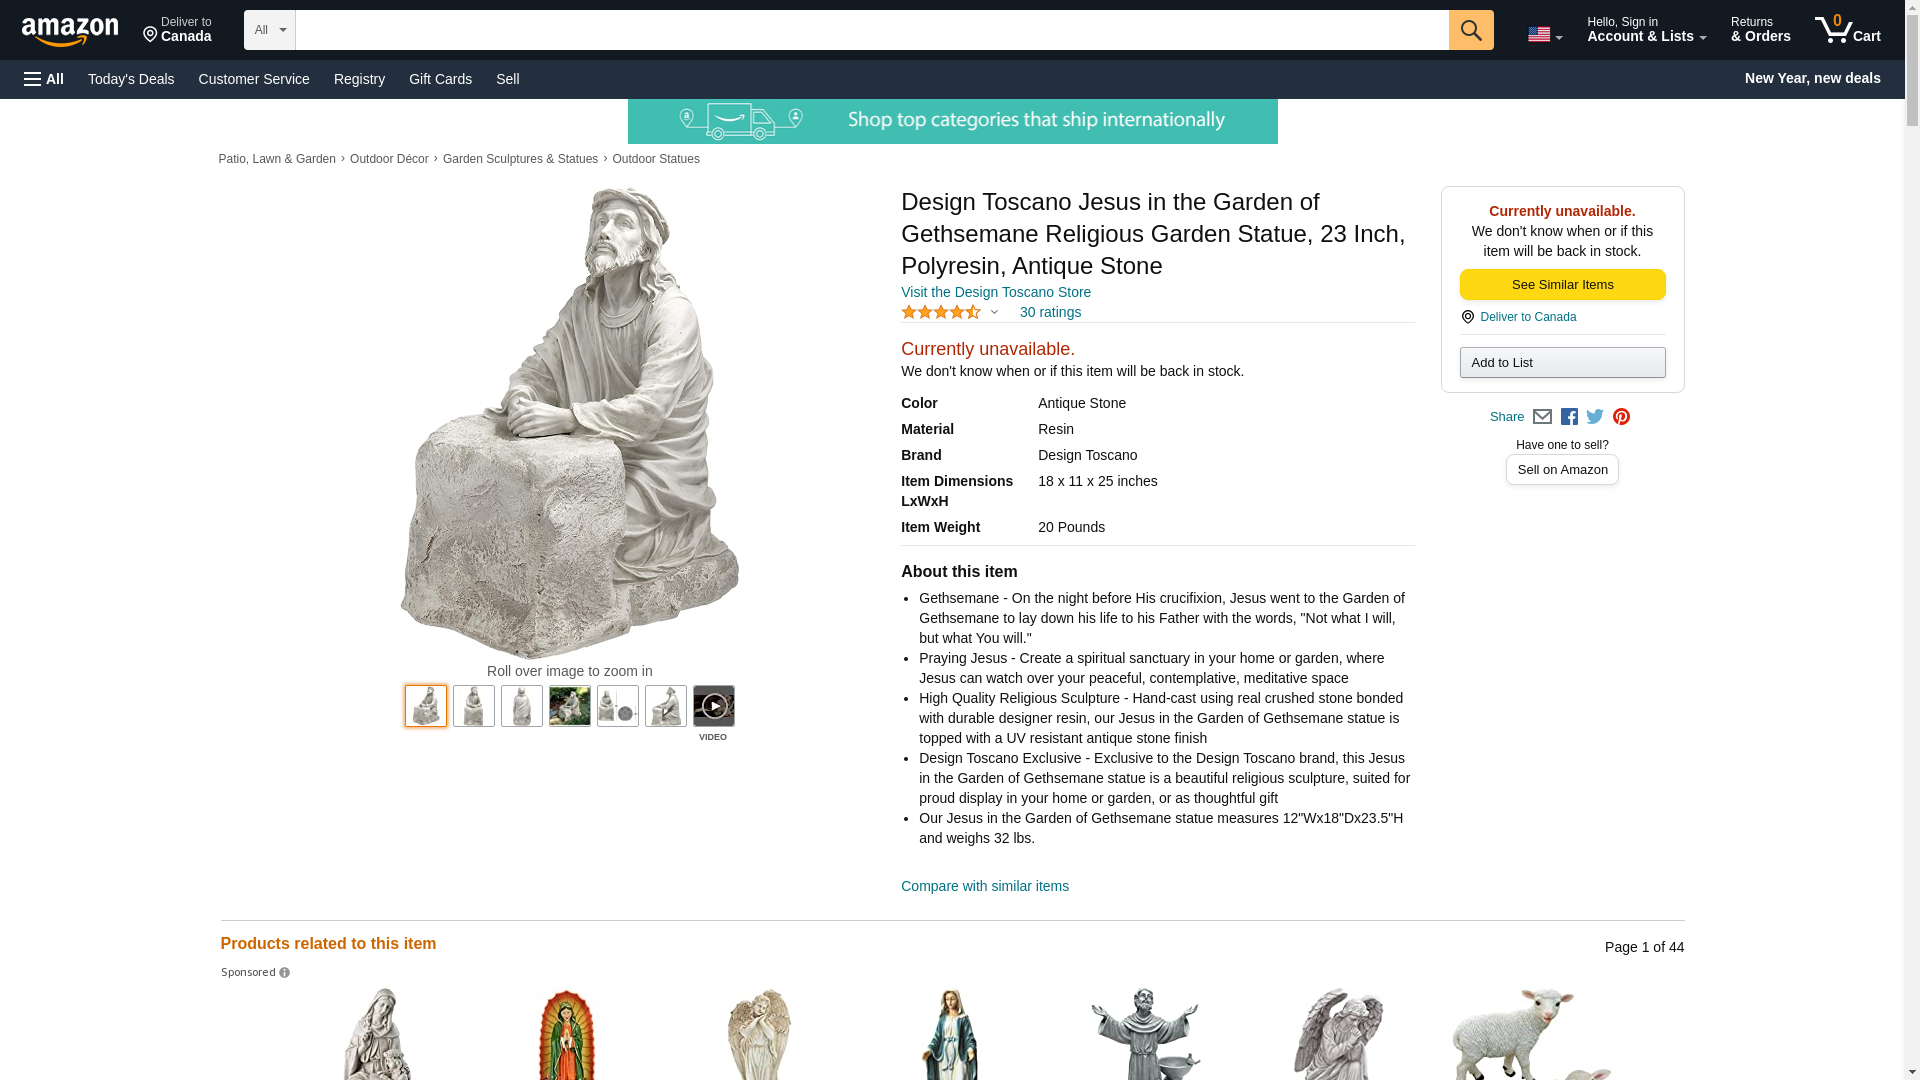Open the shopping cart icon

[1847, 30]
